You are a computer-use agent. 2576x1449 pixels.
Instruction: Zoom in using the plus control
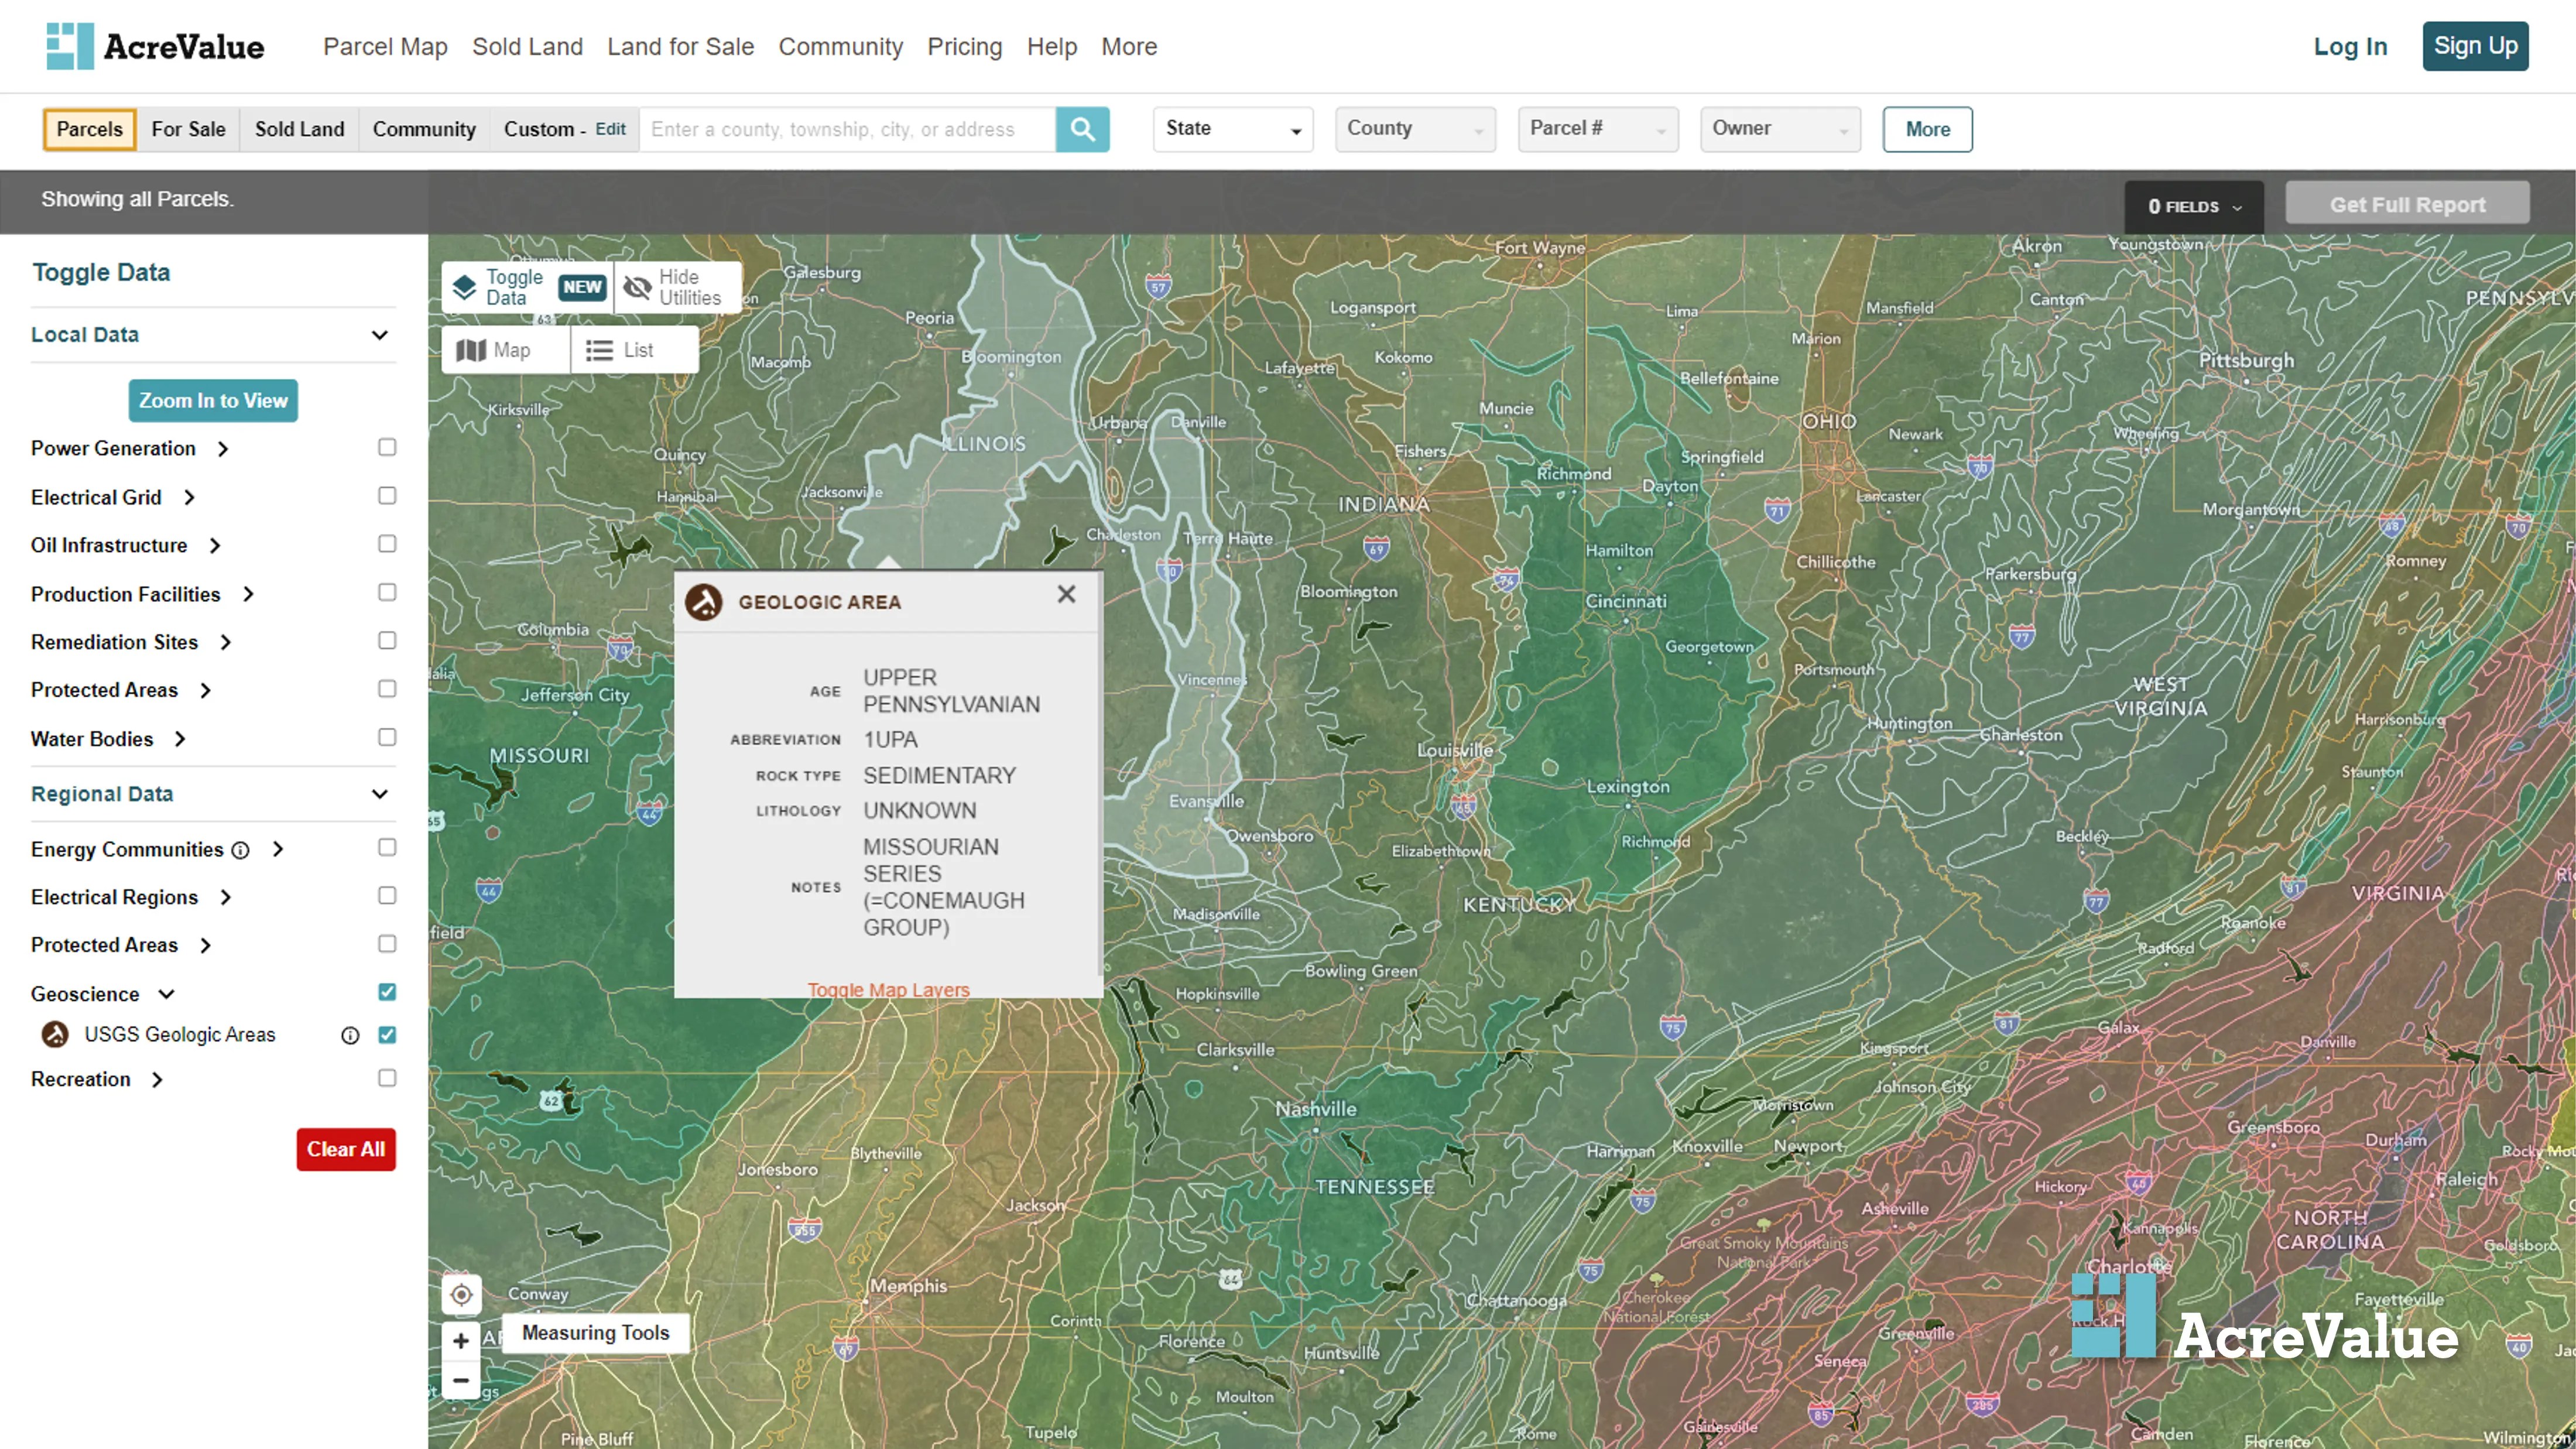point(461,1340)
